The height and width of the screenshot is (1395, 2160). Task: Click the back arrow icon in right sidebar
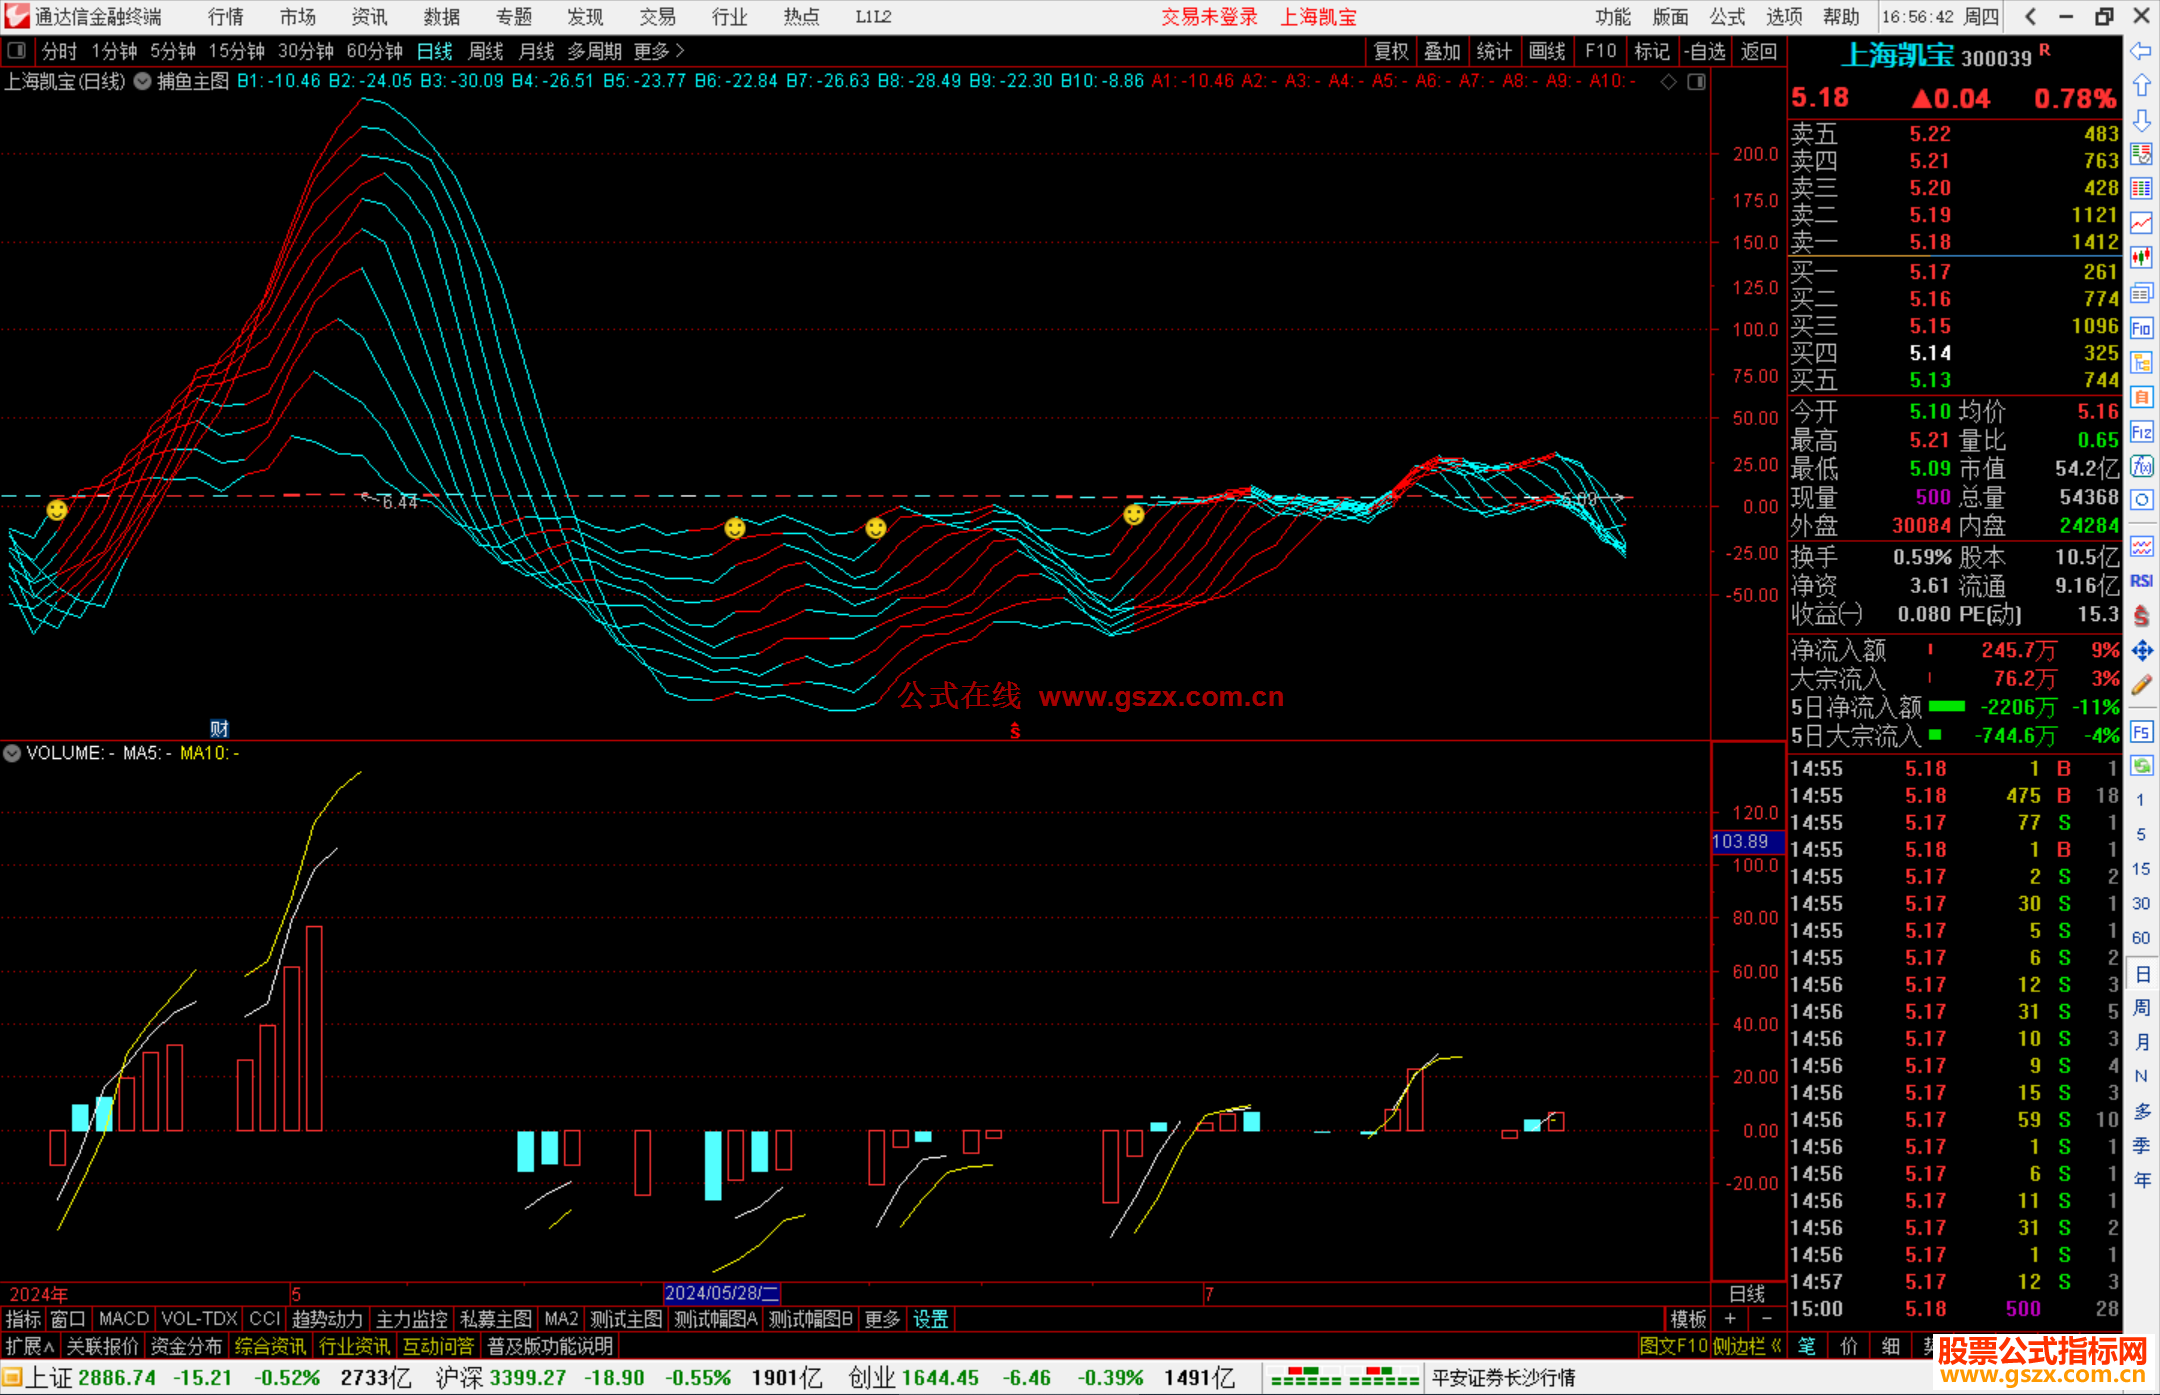pos(2141,51)
